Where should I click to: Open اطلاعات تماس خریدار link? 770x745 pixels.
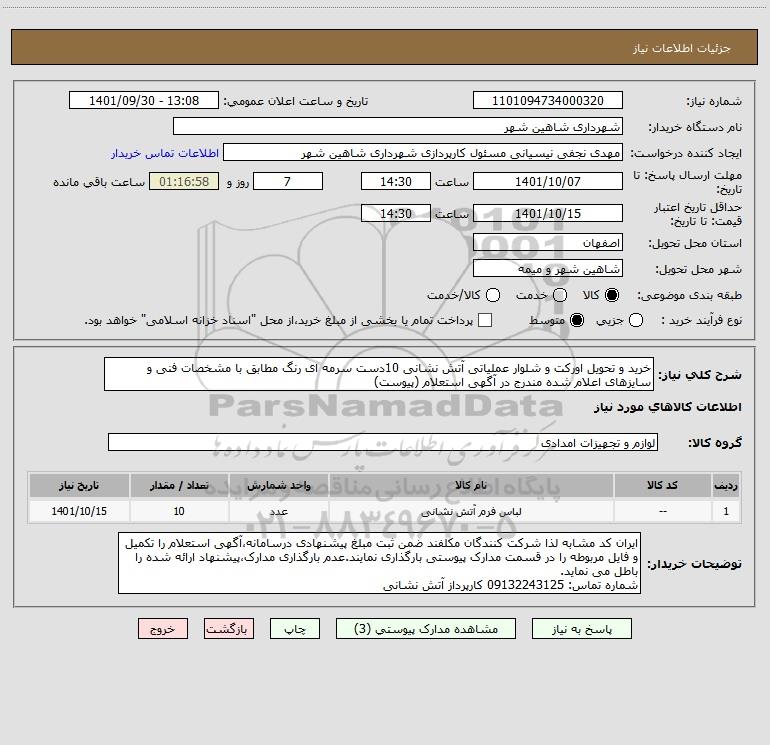point(165,153)
